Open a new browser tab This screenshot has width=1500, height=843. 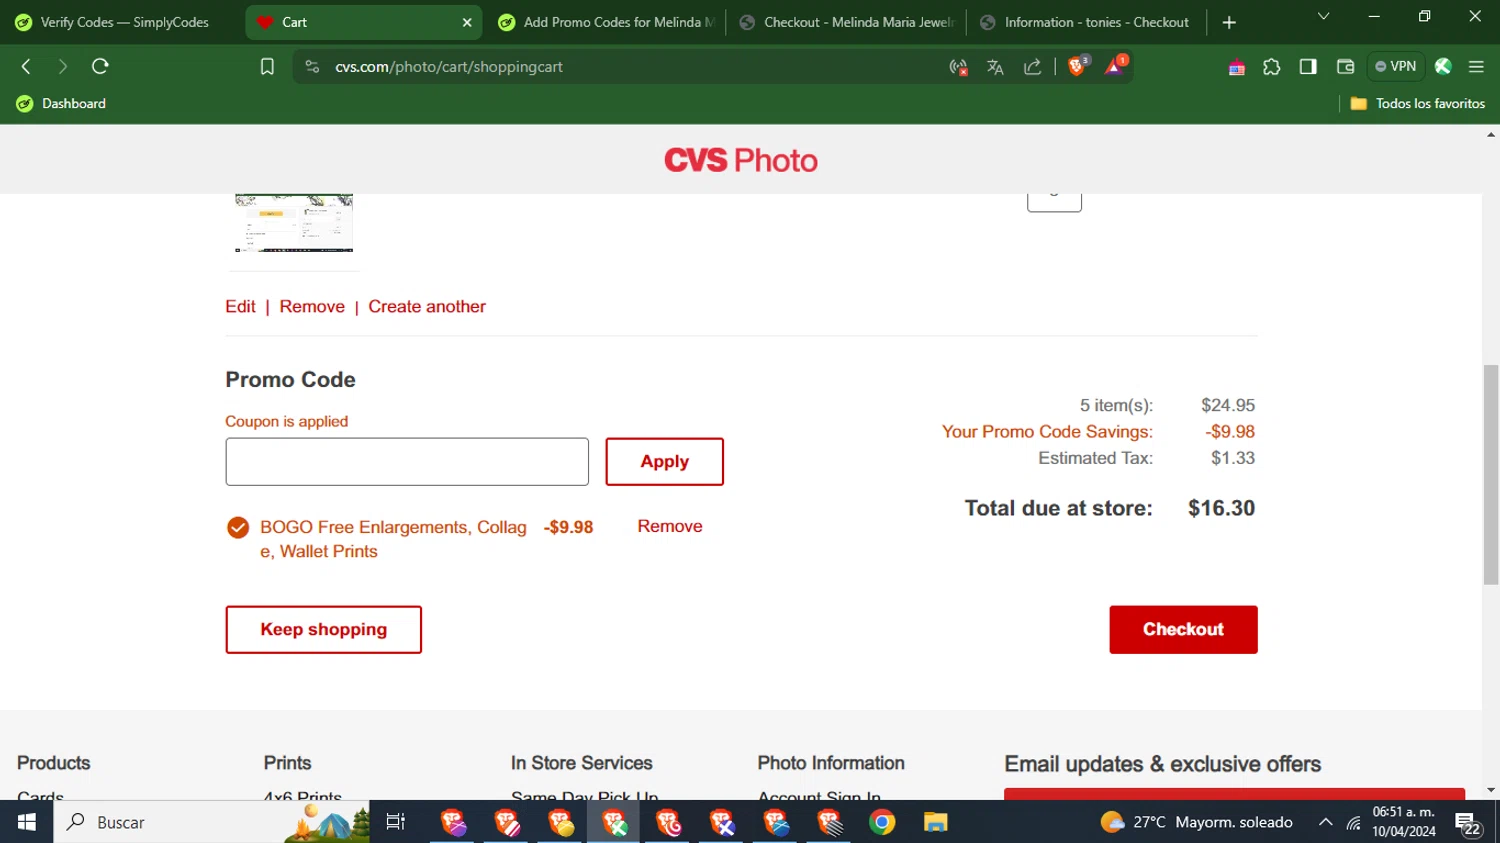1229,22
